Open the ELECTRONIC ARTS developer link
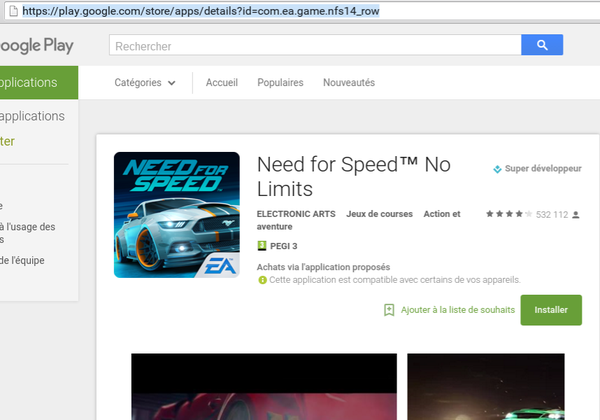The height and width of the screenshot is (420, 600). (296, 214)
